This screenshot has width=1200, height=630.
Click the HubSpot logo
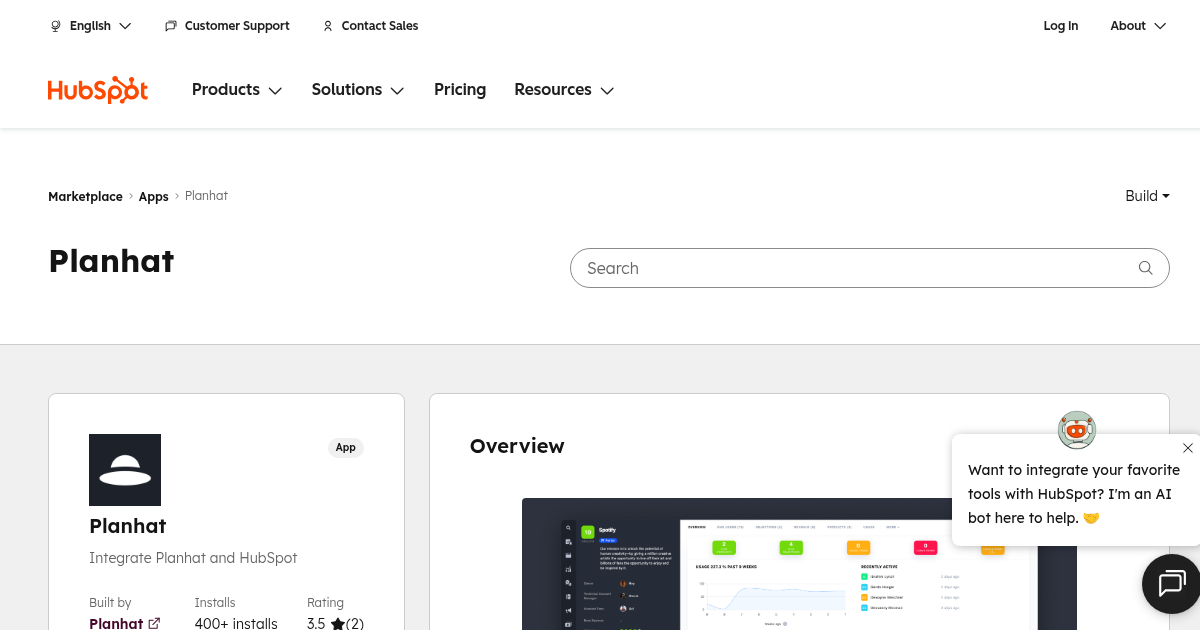coord(98,90)
